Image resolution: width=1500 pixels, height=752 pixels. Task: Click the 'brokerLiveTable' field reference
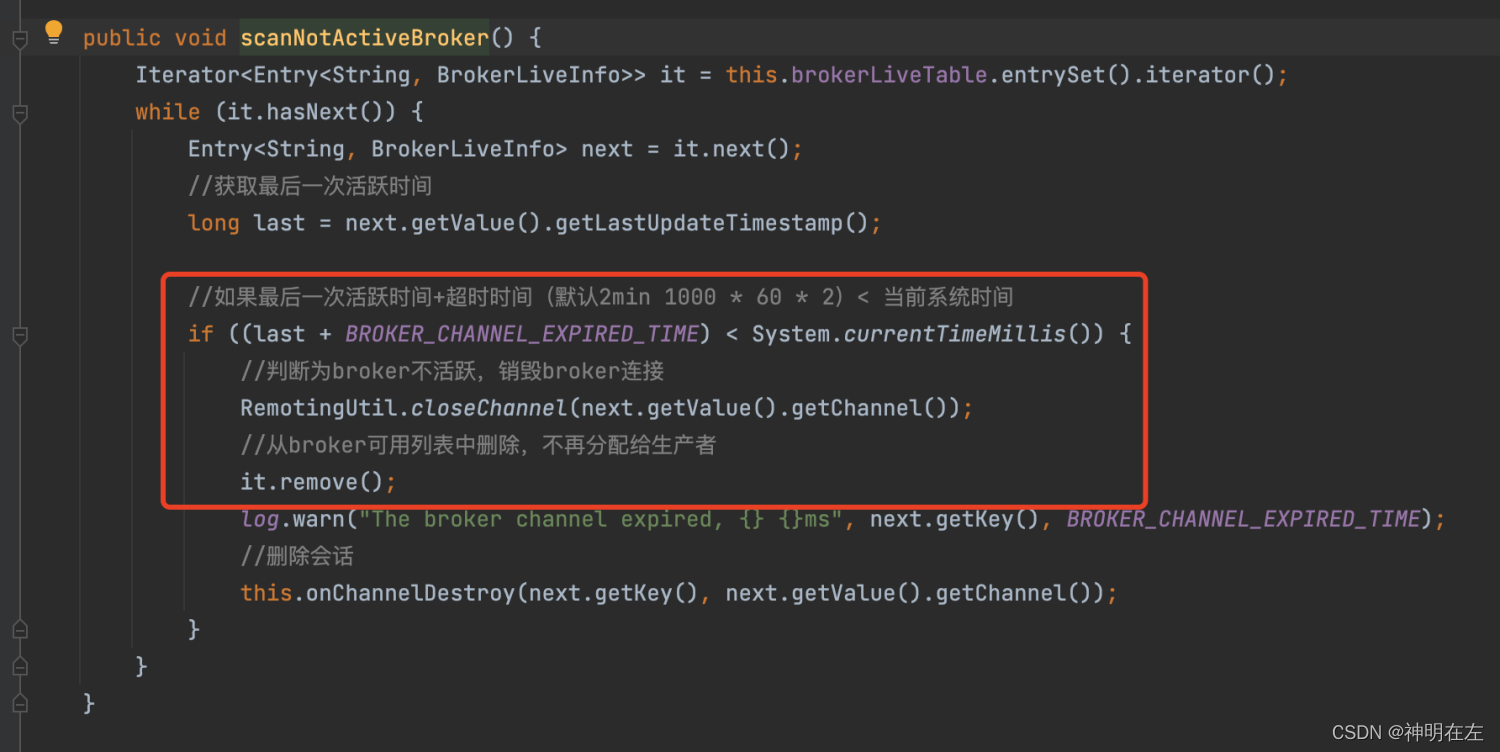(889, 75)
